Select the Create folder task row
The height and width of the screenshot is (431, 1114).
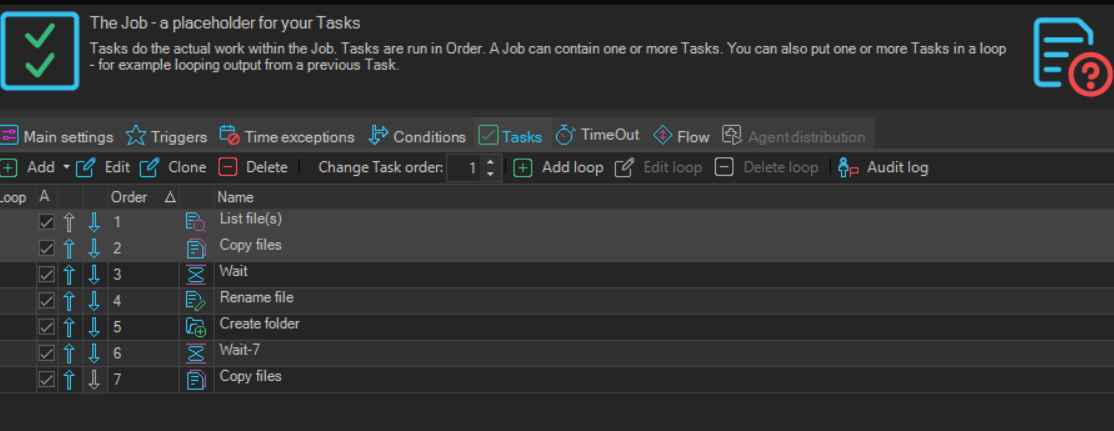click(x=557, y=327)
